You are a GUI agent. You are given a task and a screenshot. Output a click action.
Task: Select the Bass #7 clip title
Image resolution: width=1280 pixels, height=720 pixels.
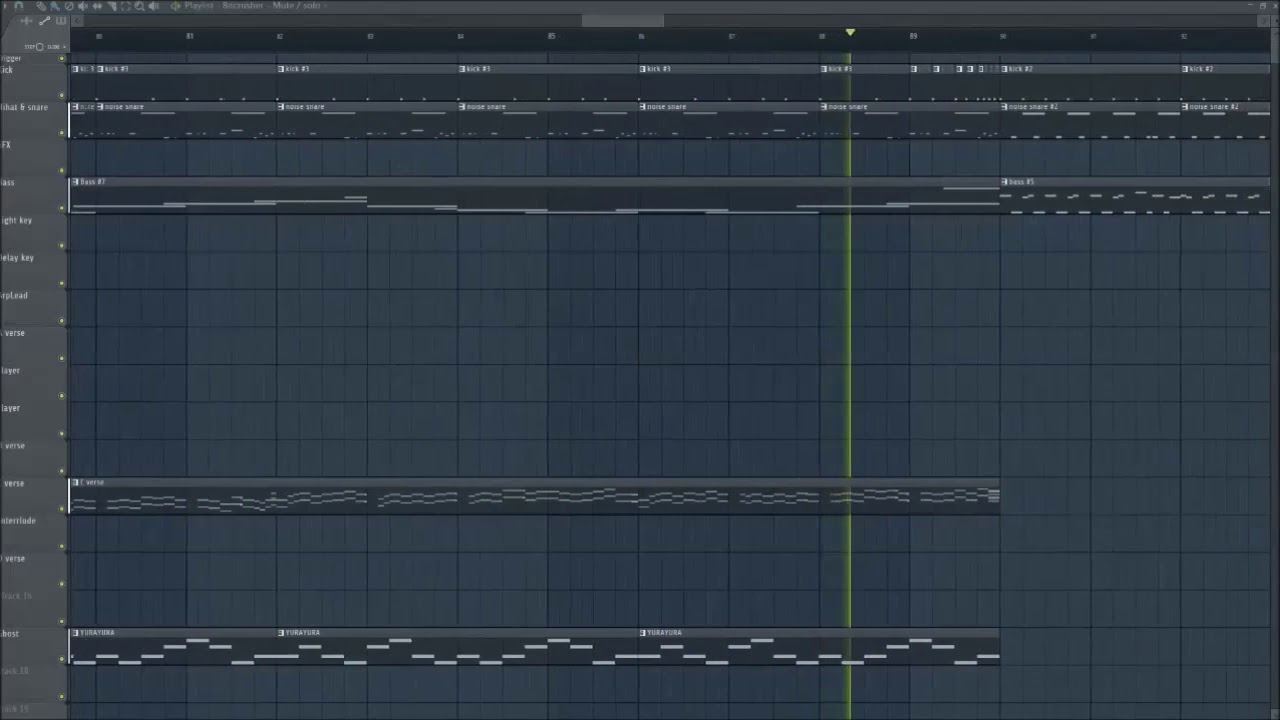(92, 182)
